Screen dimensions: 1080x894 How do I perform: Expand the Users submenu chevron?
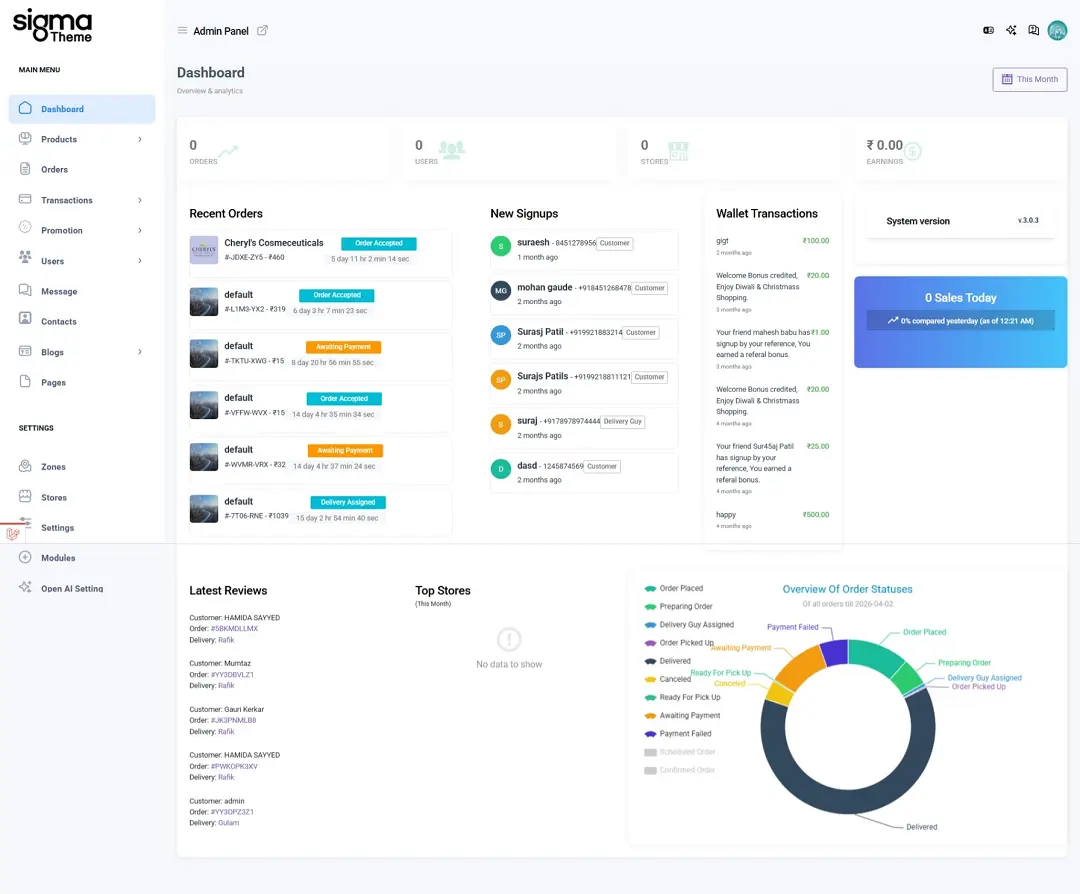point(140,261)
